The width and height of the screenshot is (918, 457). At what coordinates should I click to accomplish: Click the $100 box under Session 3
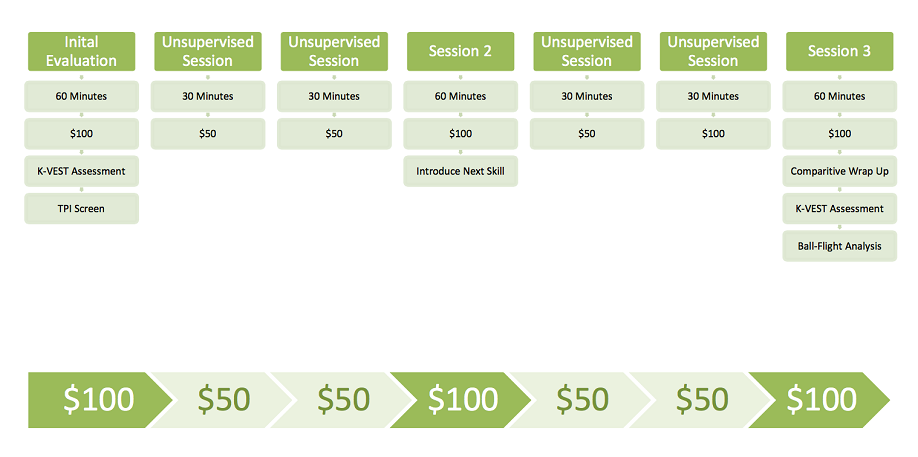[x=839, y=133]
